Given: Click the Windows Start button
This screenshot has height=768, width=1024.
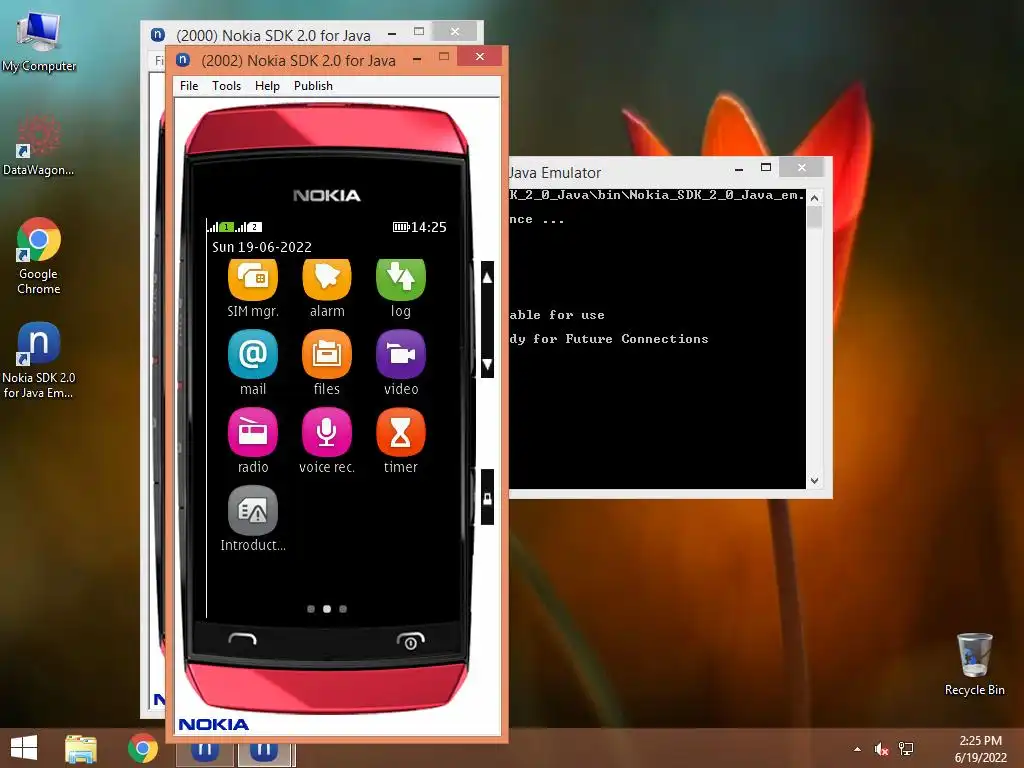Looking at the screenshot, I should [x=24, y=748].
